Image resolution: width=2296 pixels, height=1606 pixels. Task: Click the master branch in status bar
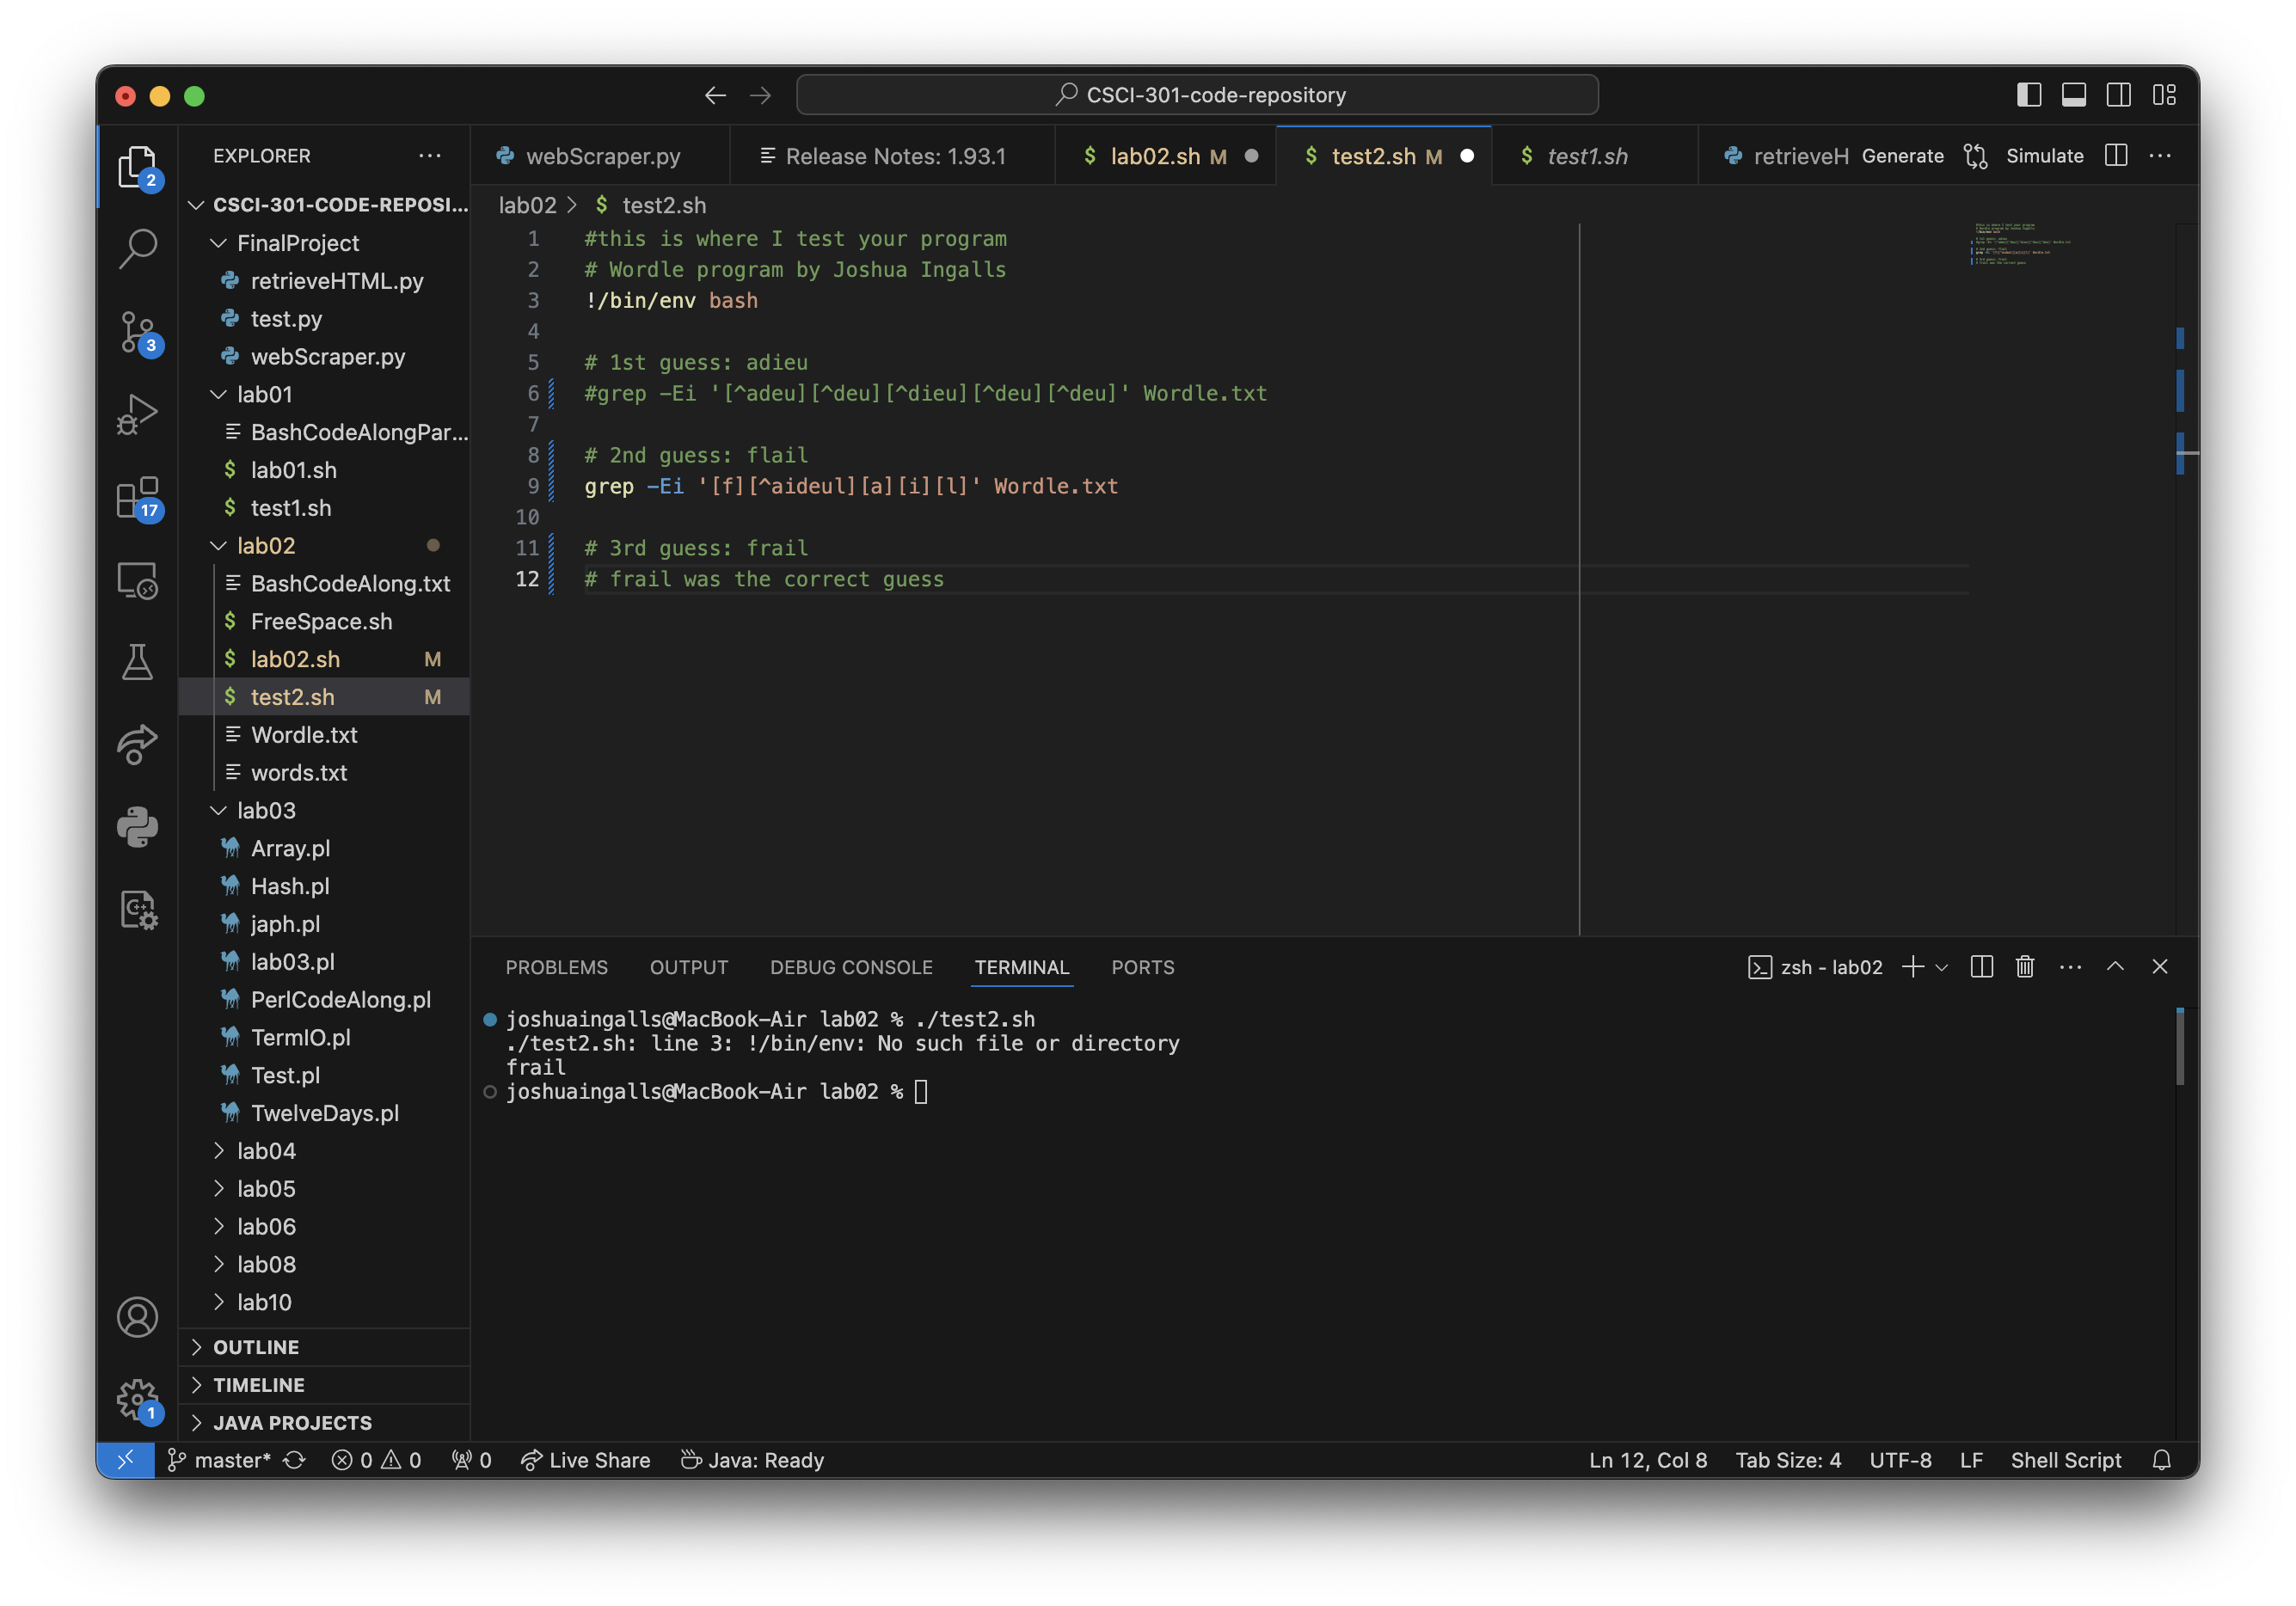pos(219,1460)
